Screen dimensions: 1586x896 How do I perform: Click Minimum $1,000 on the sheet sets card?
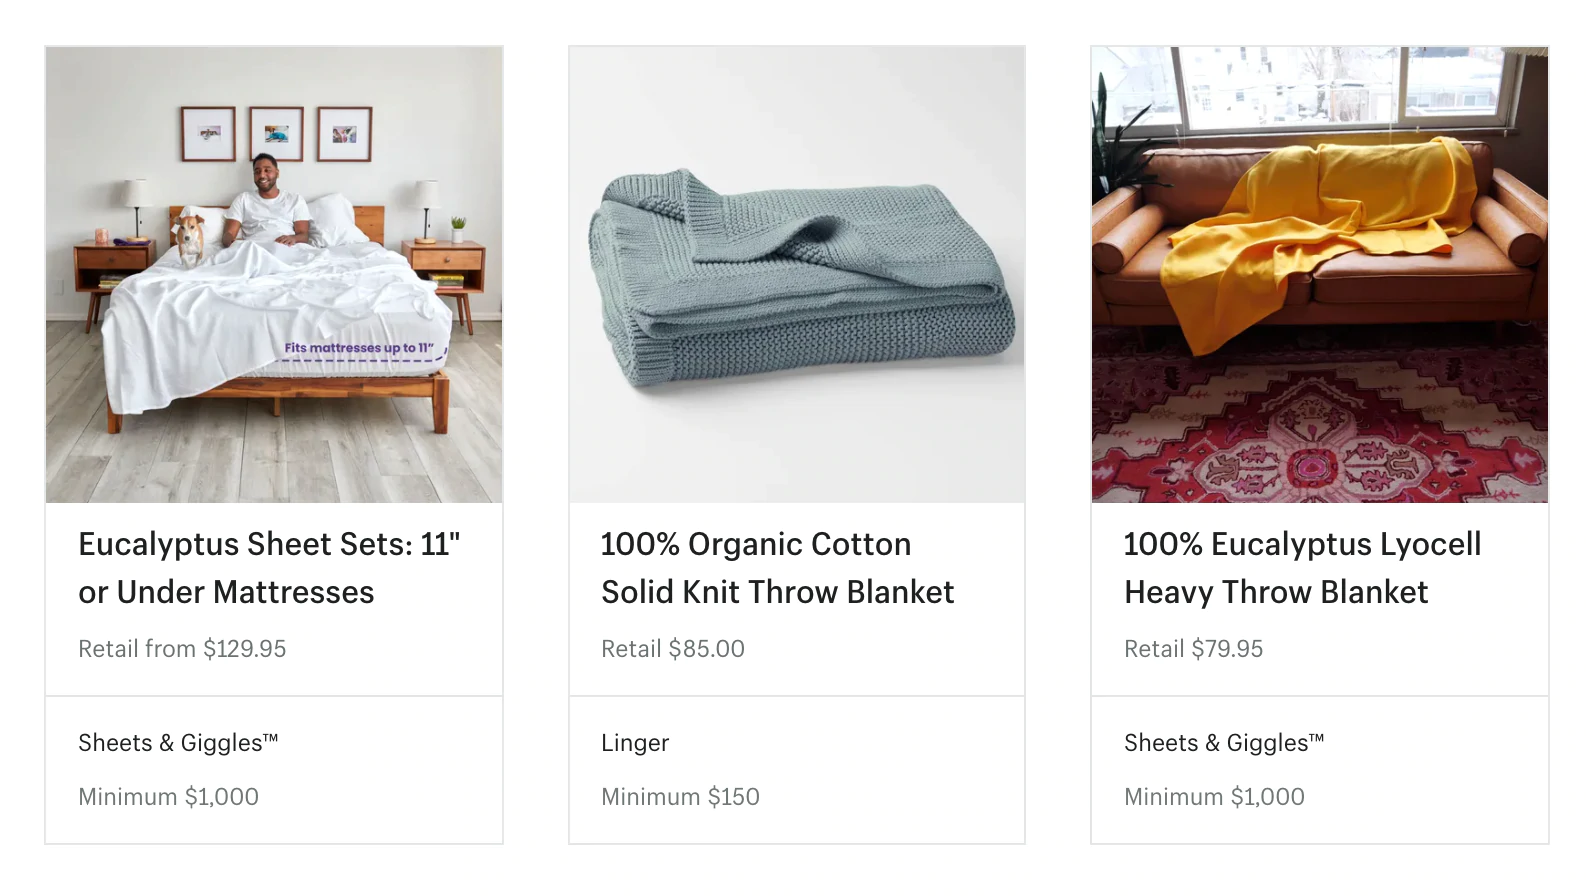[x=168, y=797]
